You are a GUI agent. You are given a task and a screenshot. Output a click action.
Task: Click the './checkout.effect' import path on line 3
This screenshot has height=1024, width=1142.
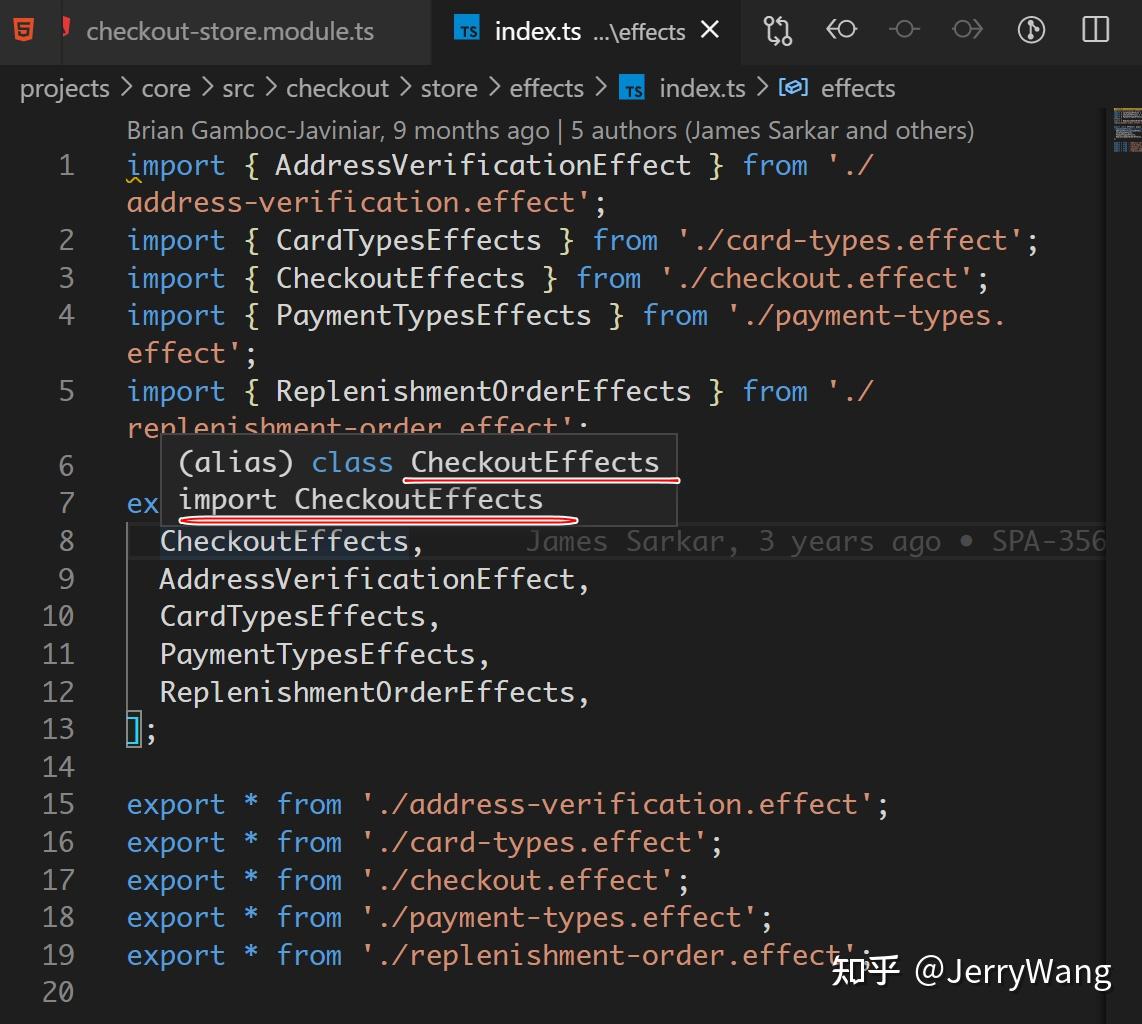(816, 278)
